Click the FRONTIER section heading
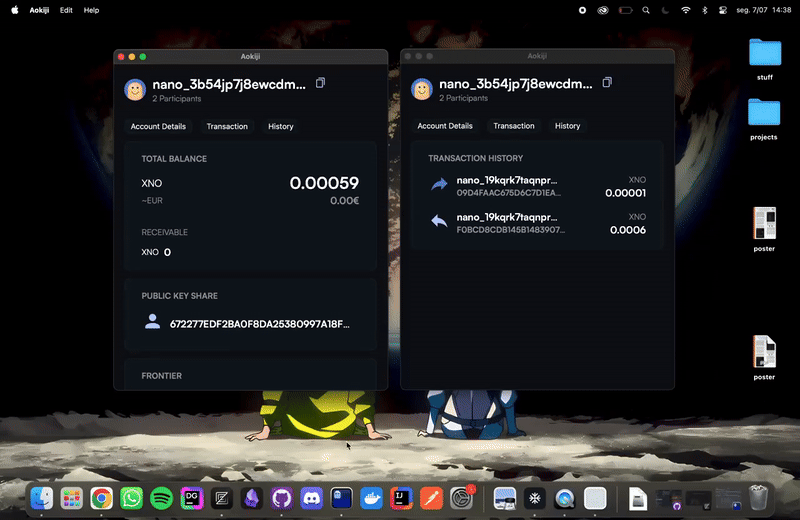 (x=162, y=376)
